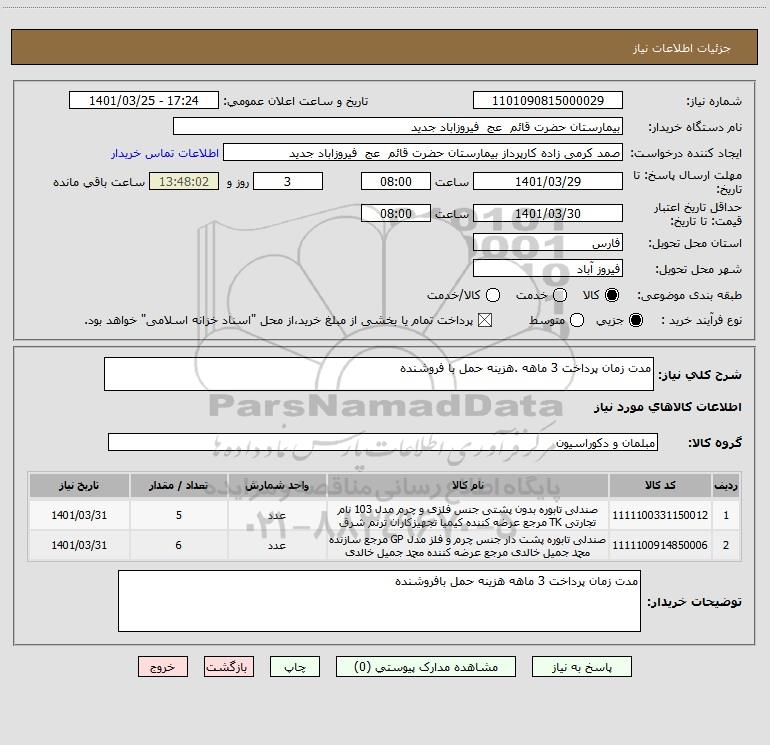Image resolution: width=770 pixels, height=745 pixels.
Task: Click the price validity date 1401/03/30
Action: [x=548, y=213]
